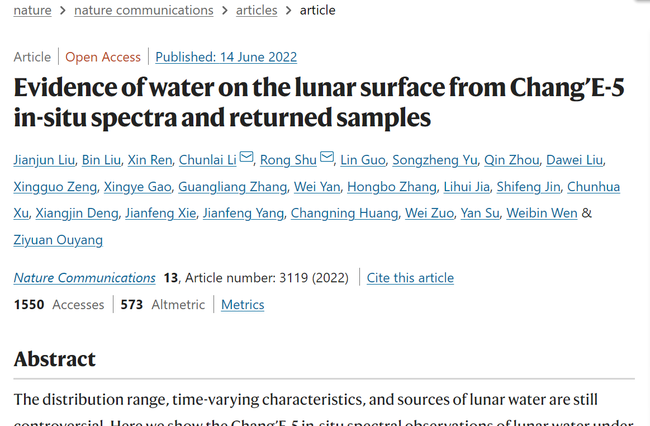The image size is (650, 426).
Task: Click author Xin Ren
Action: coord(150,160)
